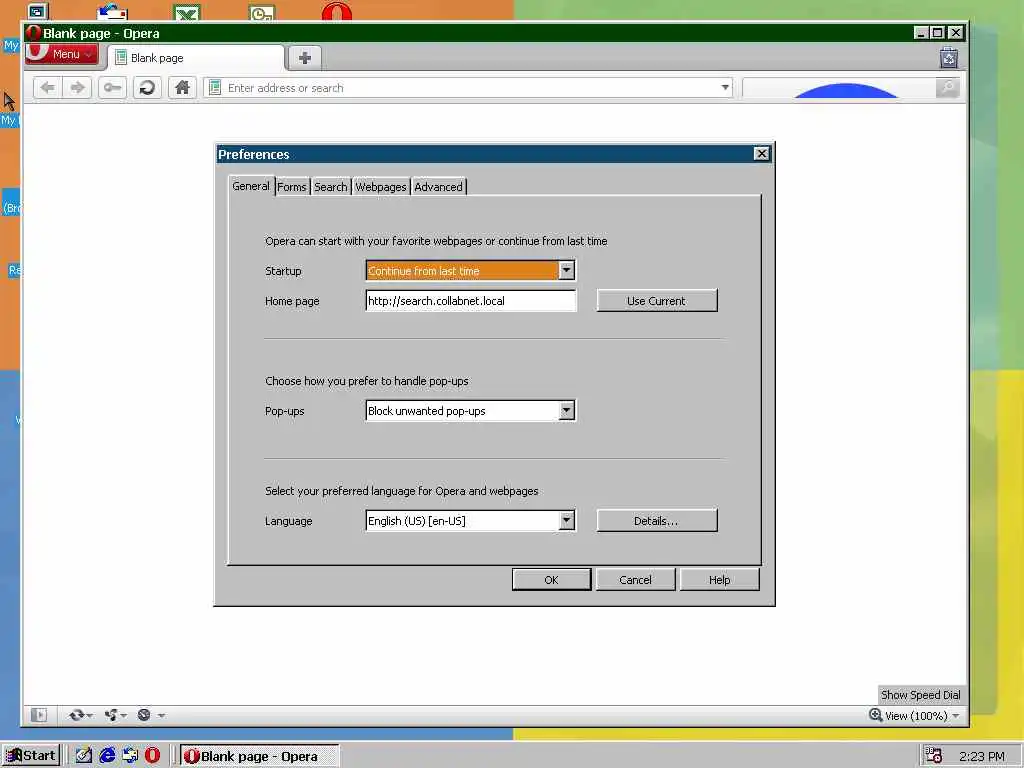Image resolution: width=1024 pixels, height=768 pixels.
Task: Open the Opera Link sync icon
Action: [x=76, y=715]
